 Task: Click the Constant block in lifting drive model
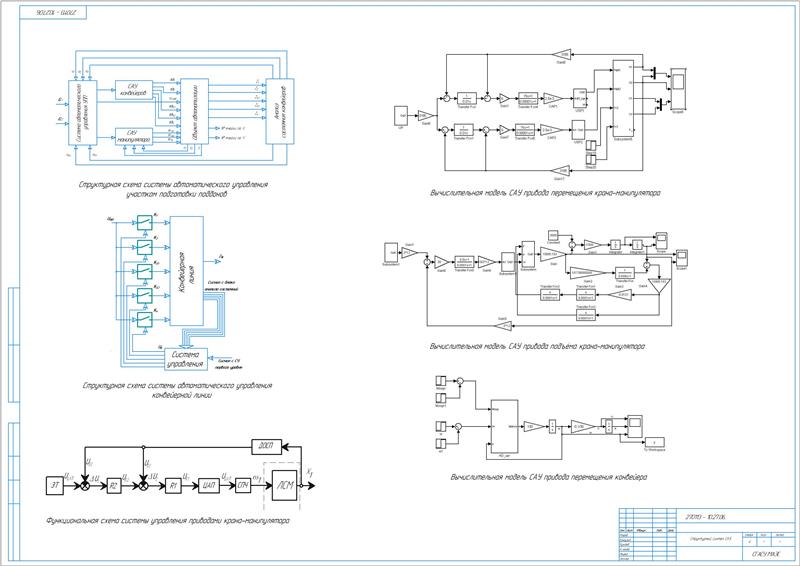(555, 235)
